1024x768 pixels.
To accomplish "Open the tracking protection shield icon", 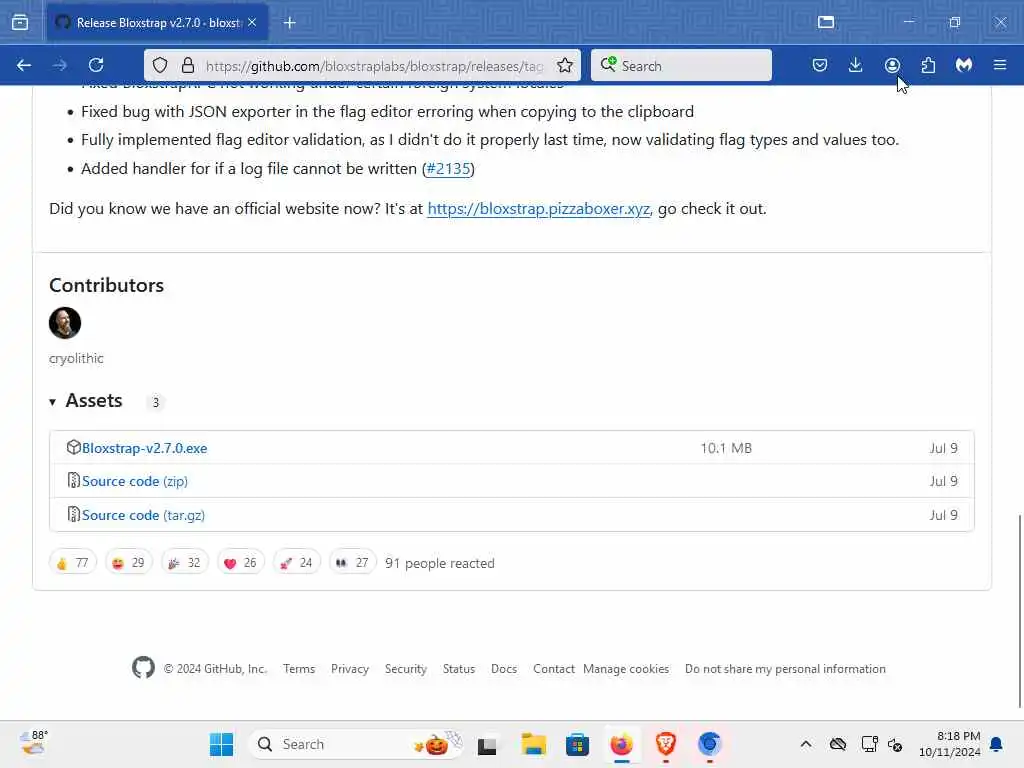I will click(160, 65).
